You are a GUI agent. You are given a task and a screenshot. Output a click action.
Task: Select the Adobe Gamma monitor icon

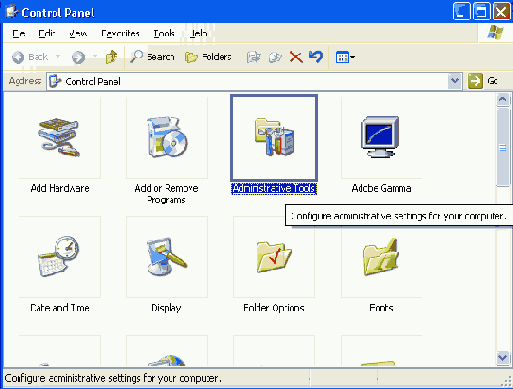(380, 137)
